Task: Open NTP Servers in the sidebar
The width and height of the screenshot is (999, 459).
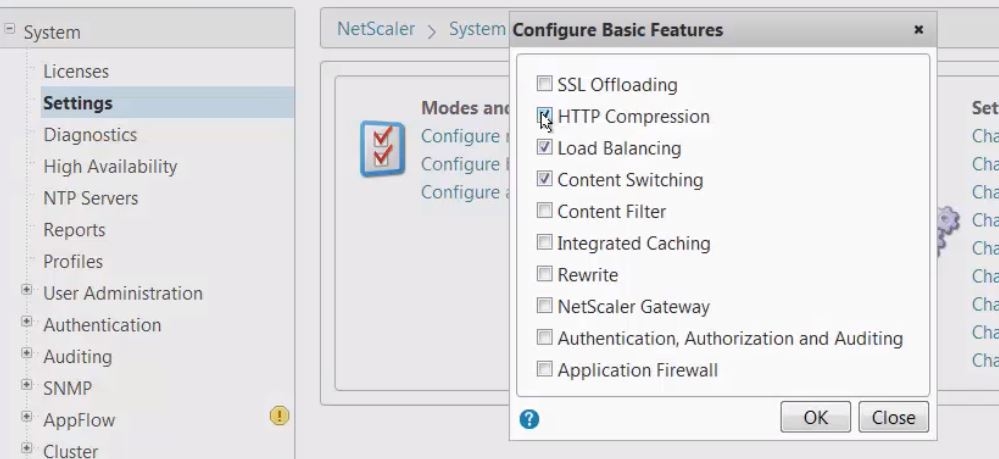Action: click(x=90, y=198)
